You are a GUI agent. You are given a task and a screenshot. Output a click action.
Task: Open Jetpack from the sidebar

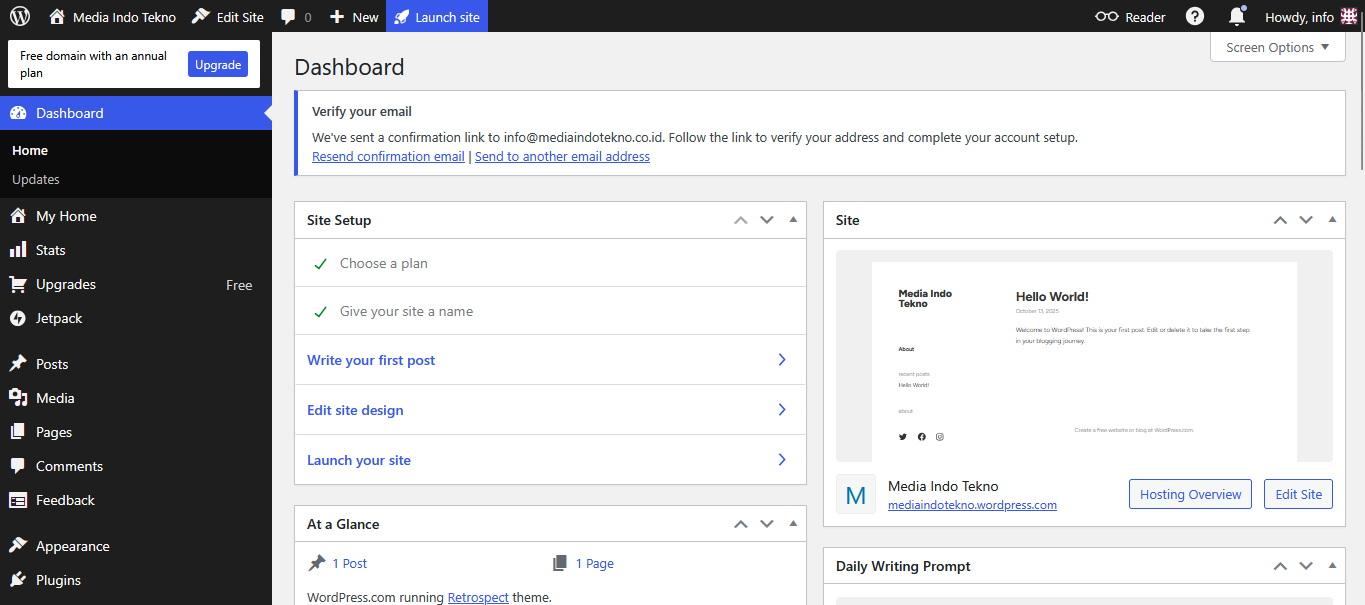pos(59,318)
